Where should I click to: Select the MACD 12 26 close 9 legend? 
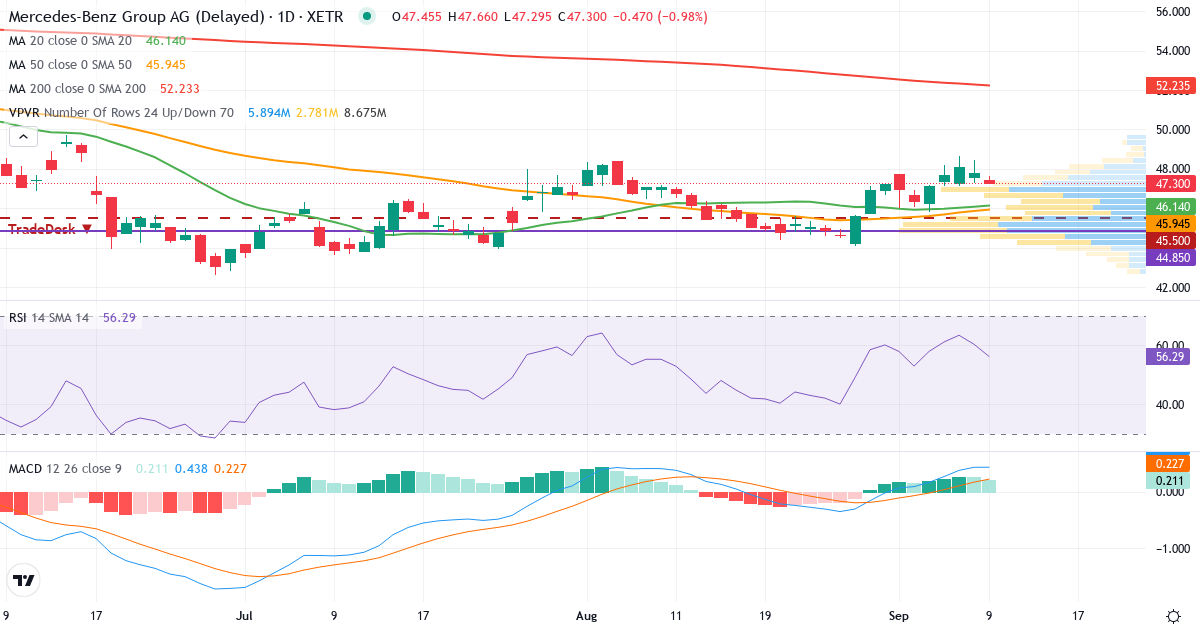[x=65, y=468]
